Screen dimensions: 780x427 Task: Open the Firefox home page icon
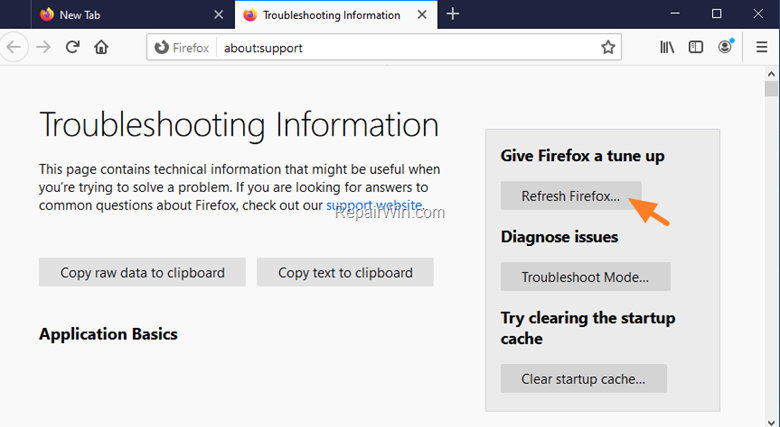tap(101, 47)
